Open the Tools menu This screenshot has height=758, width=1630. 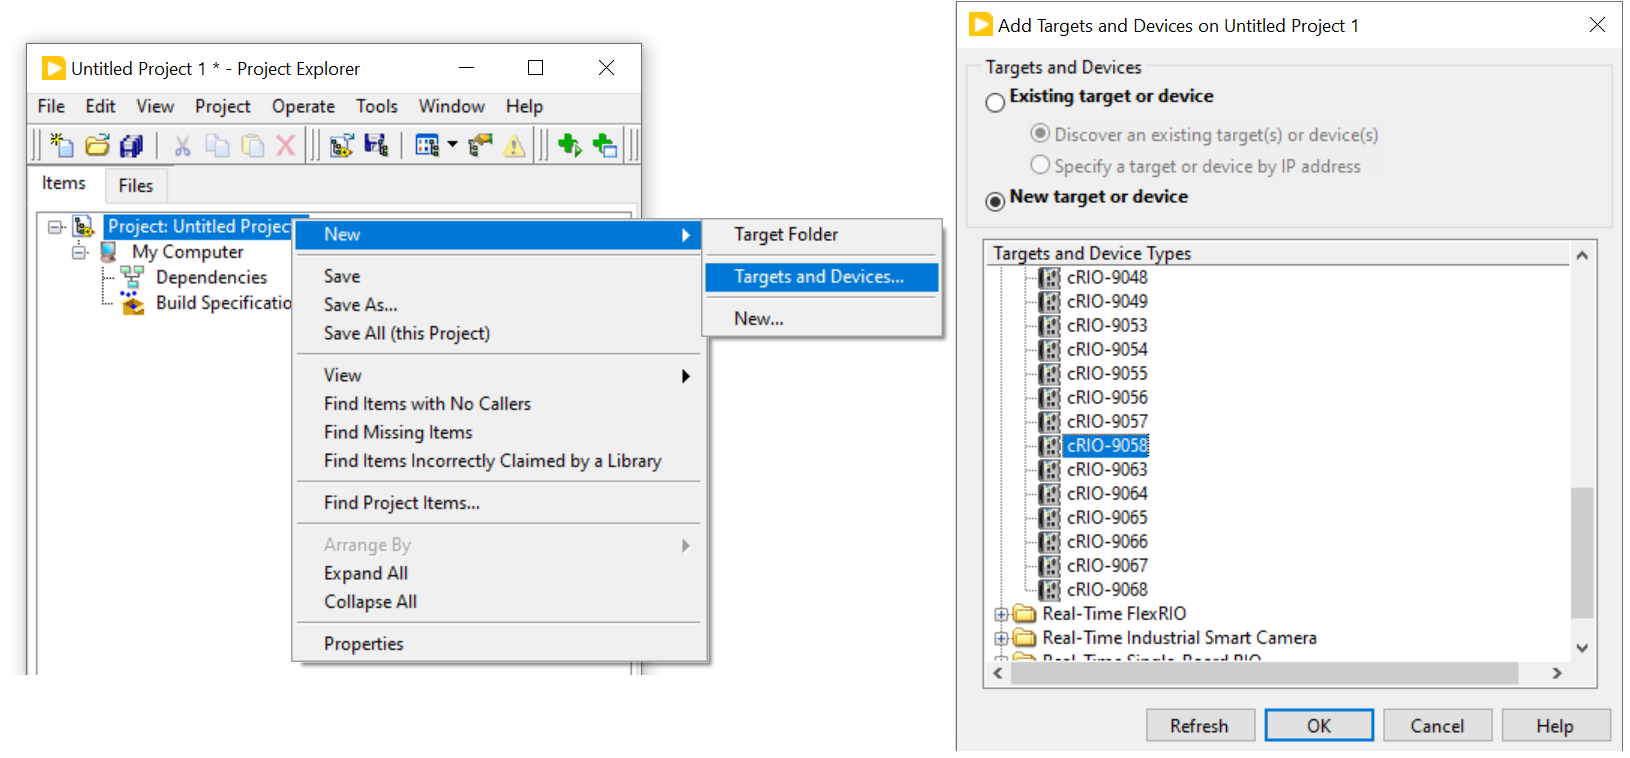click(x=377, y=106)
